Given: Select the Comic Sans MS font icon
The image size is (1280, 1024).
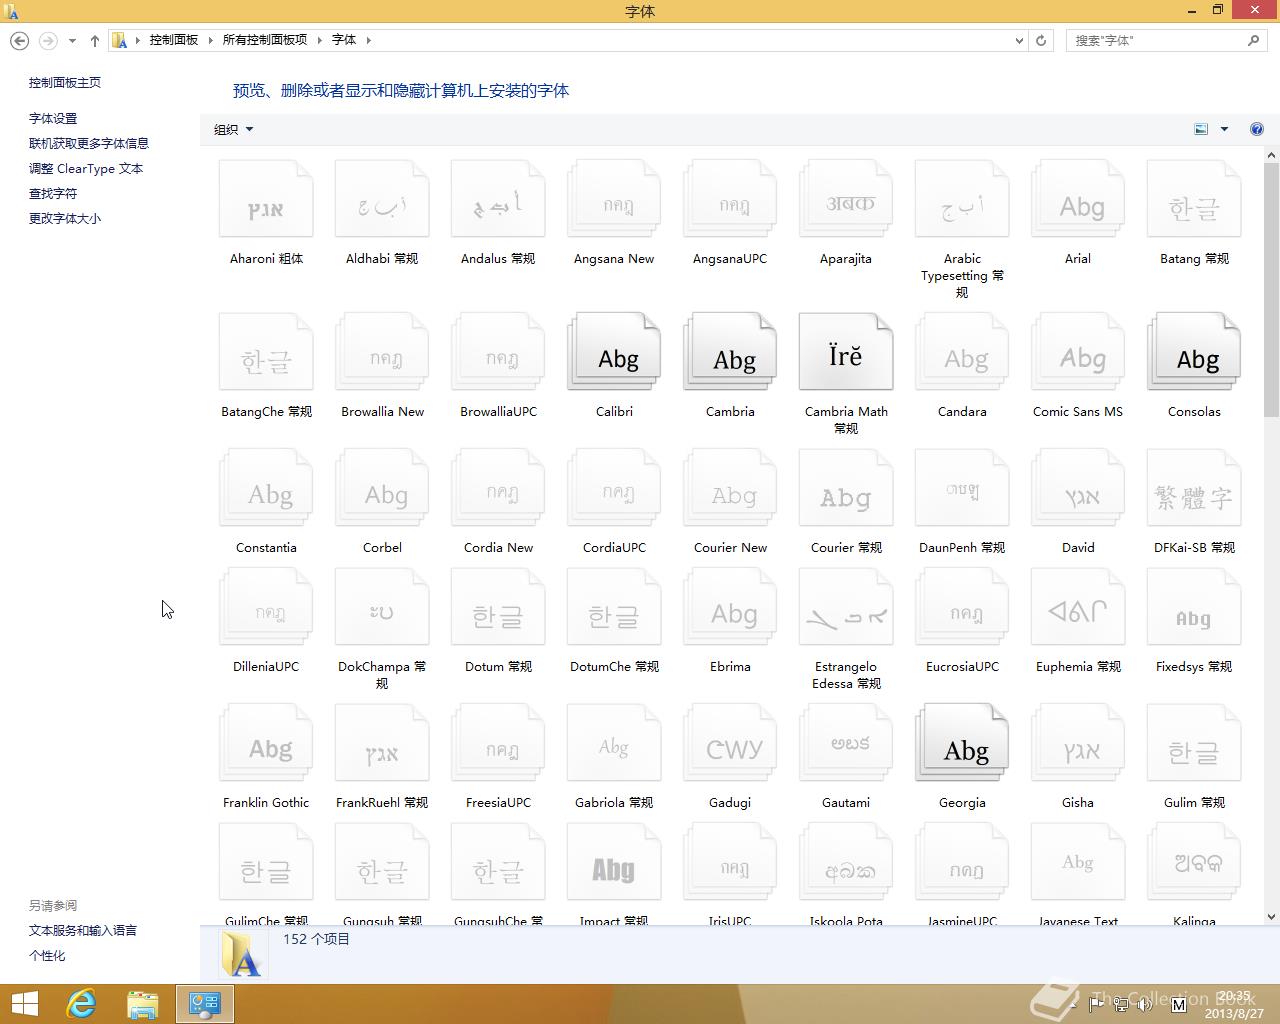Looking at the screenshot, I should coord(1078,352).
